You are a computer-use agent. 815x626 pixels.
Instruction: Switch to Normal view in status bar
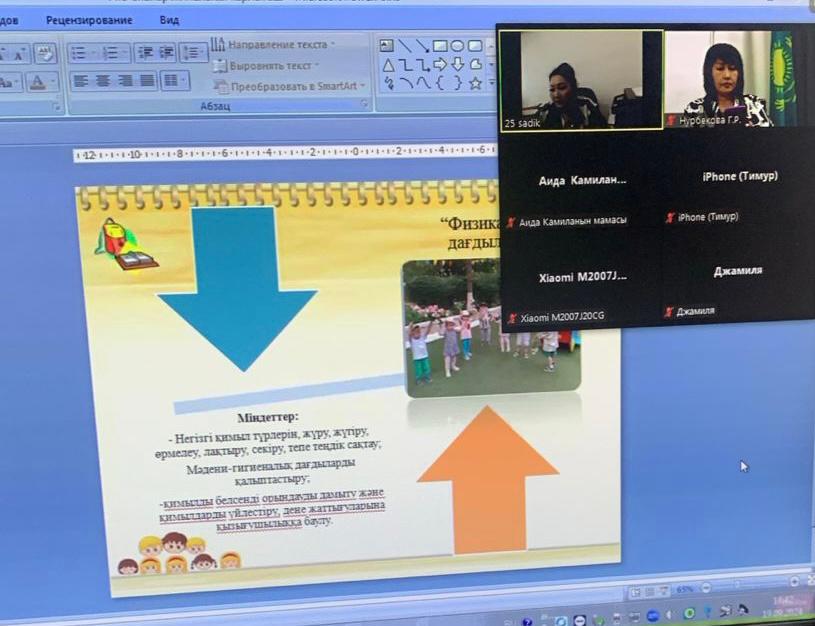tap(635, 593)
